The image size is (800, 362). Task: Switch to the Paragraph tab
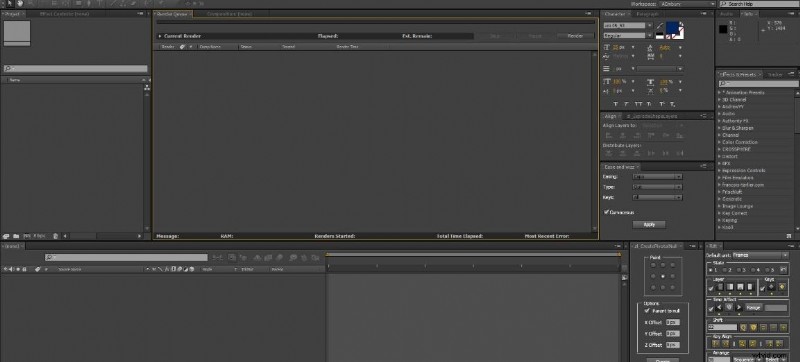tap(647, 14)
